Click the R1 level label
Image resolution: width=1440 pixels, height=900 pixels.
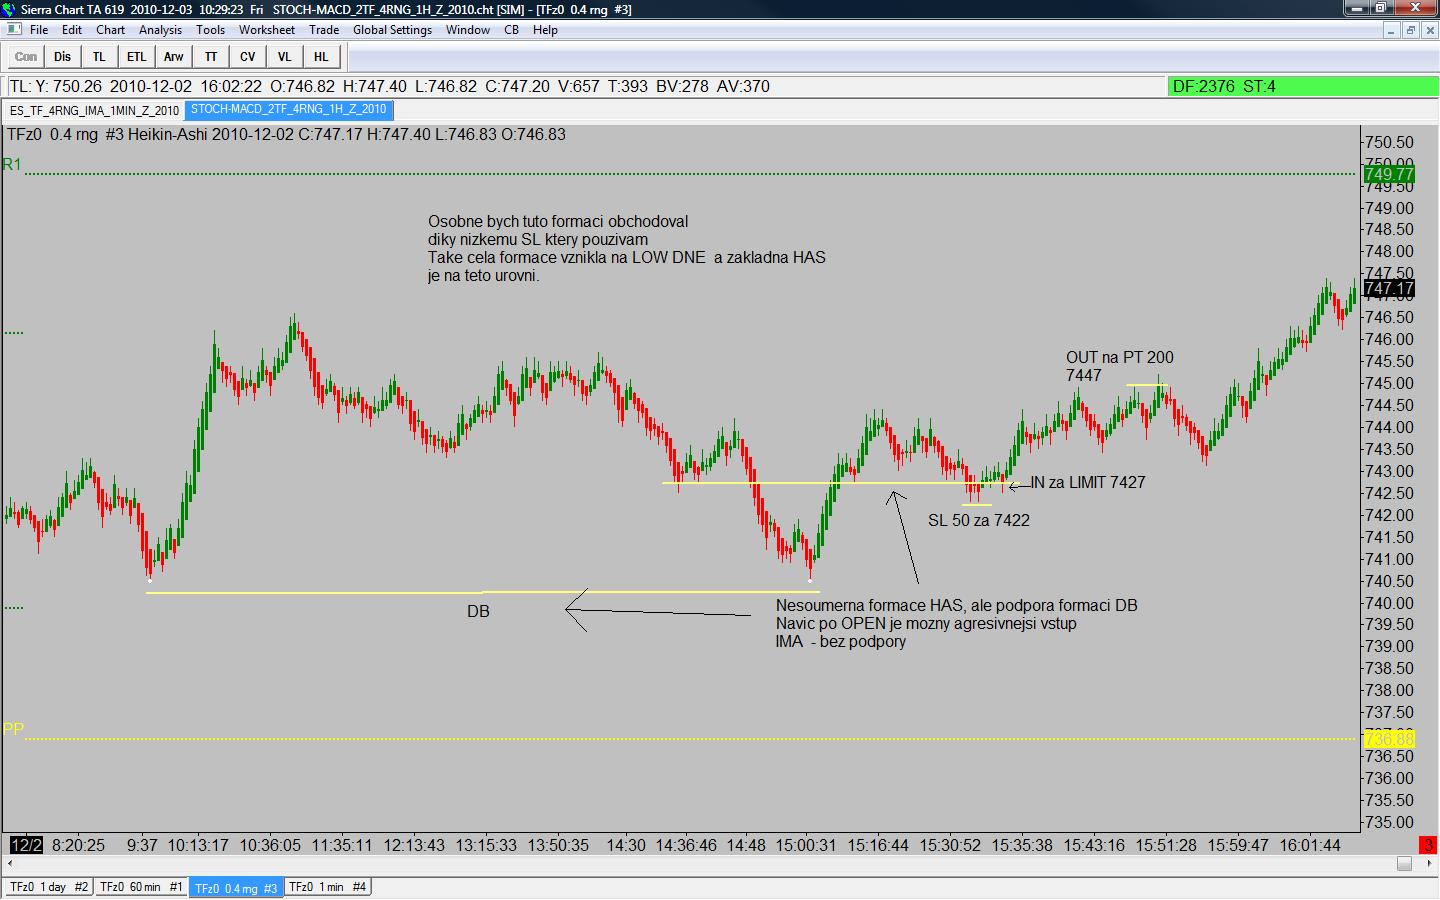[12, 165]
